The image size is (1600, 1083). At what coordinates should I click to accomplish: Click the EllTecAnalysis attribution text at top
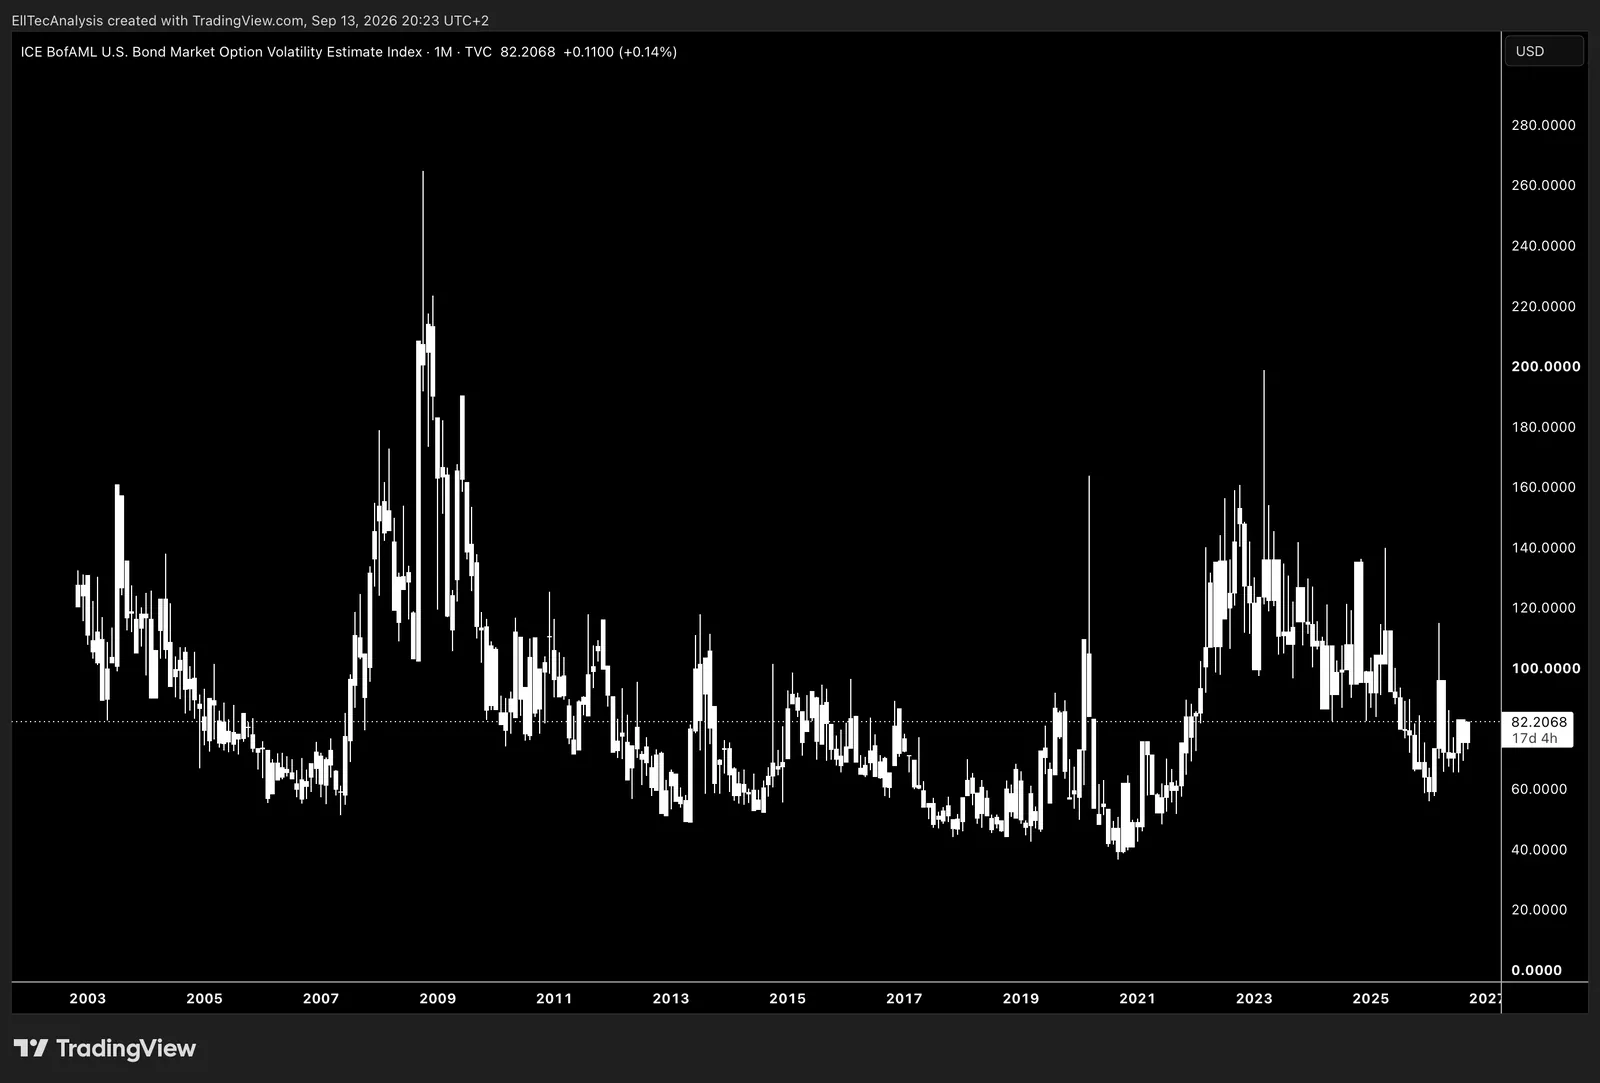click(x=57, y=20)
